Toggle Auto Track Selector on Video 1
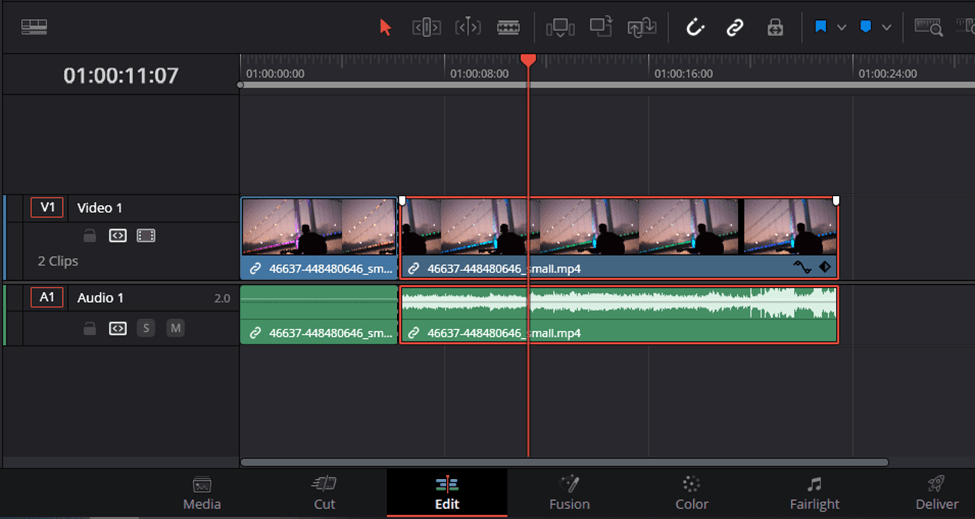Viewport: 975px width, 519px height. click(x=118, y=236)
